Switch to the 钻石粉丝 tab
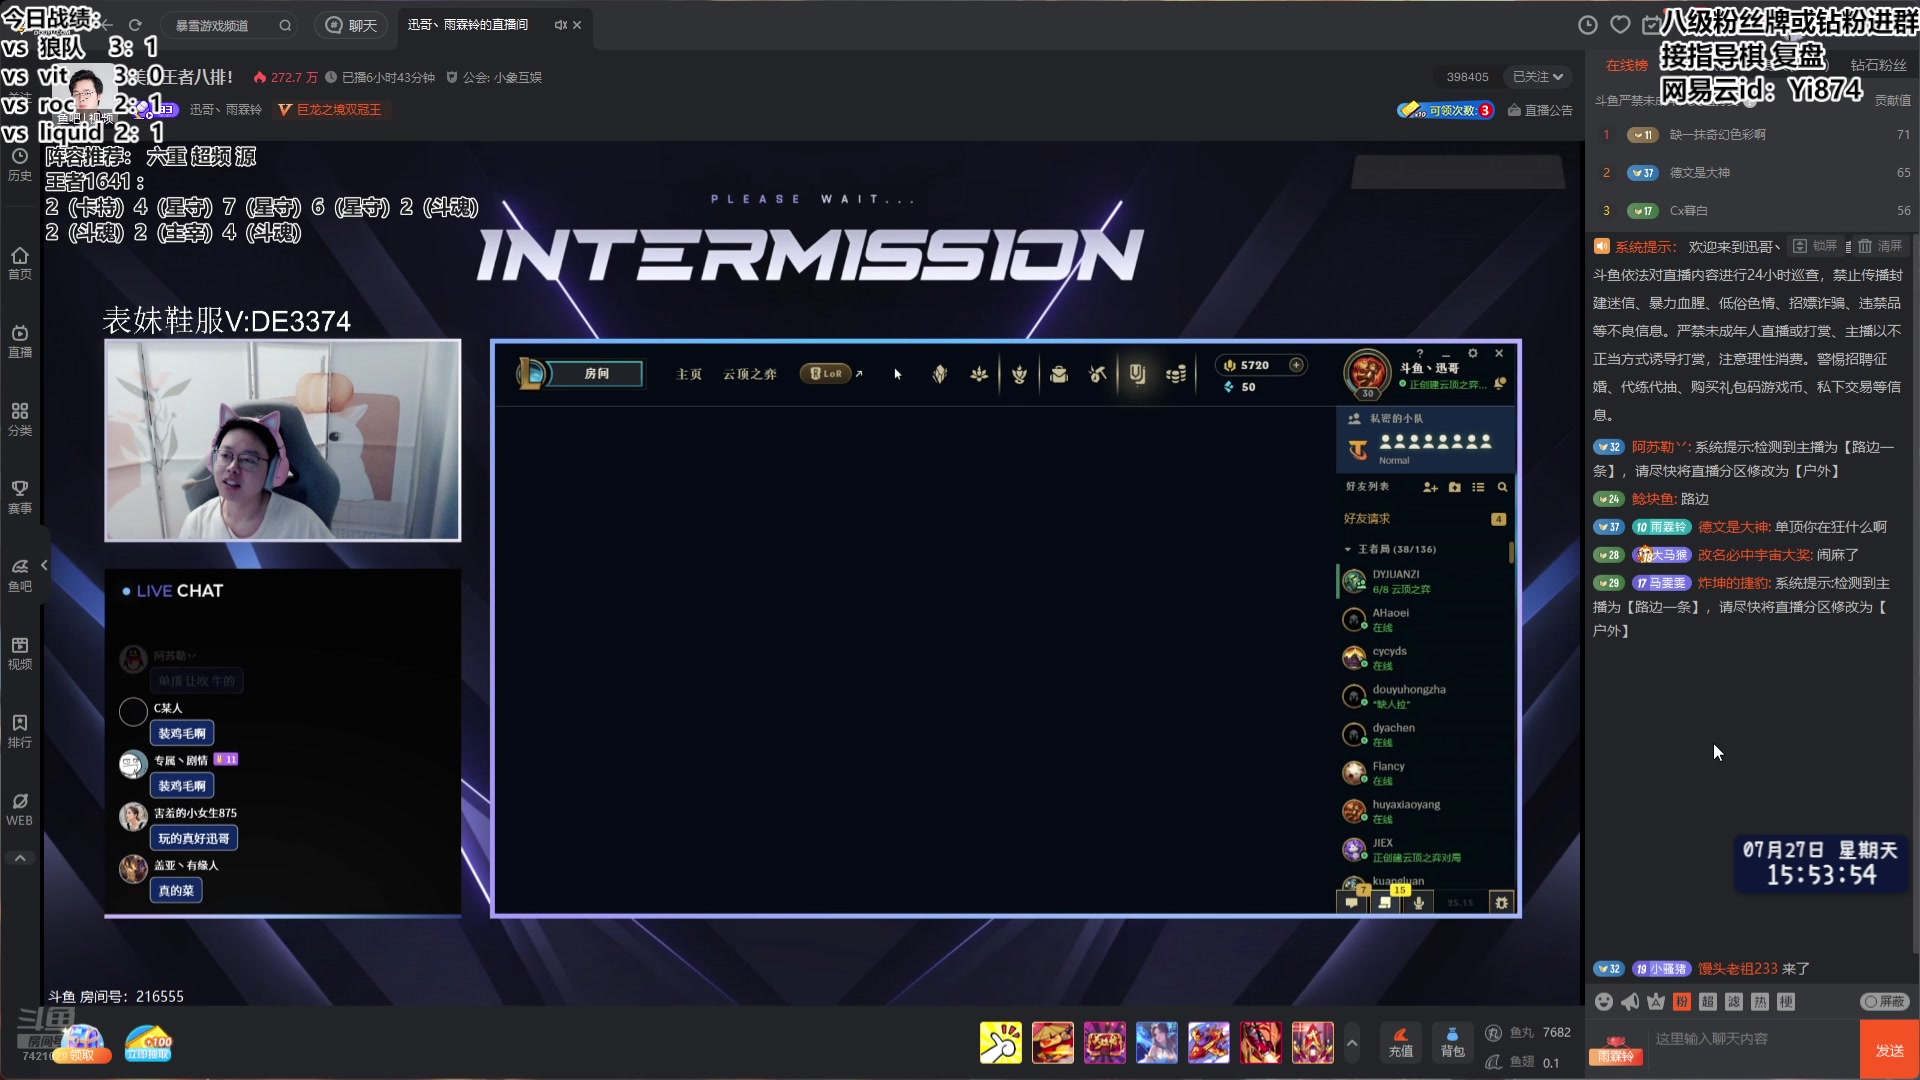The image size is (1920, 1080). pyautogui.click(x=1878, y=65)
